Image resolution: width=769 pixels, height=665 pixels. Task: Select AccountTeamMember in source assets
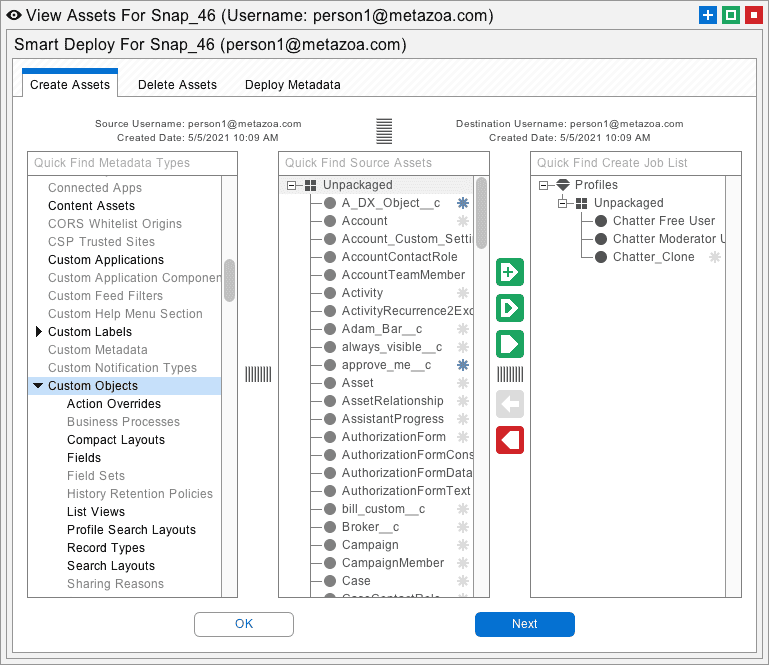[x=403, y=275]
